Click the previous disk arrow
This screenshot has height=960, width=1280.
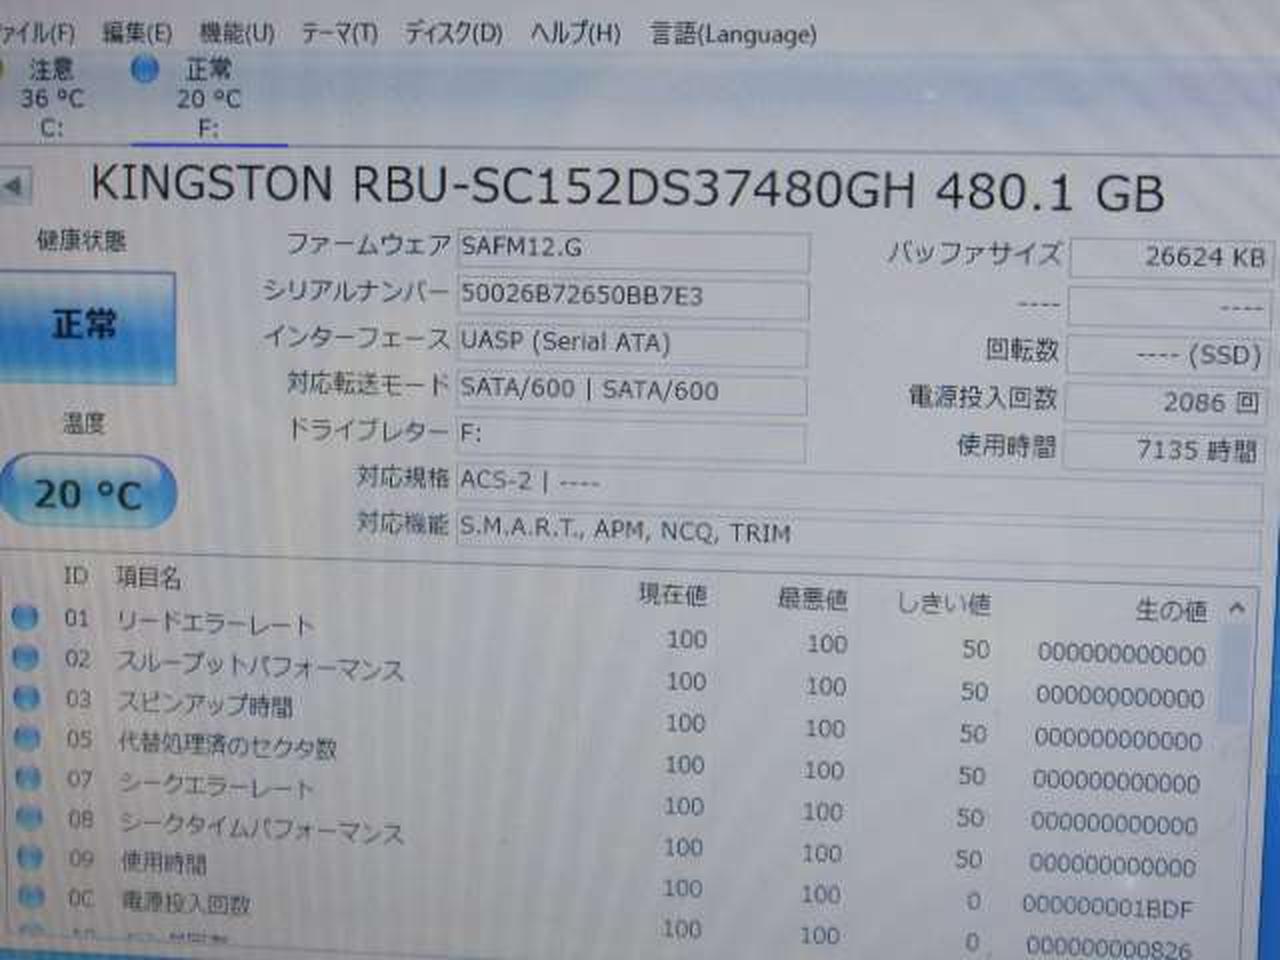coord(14,186)
